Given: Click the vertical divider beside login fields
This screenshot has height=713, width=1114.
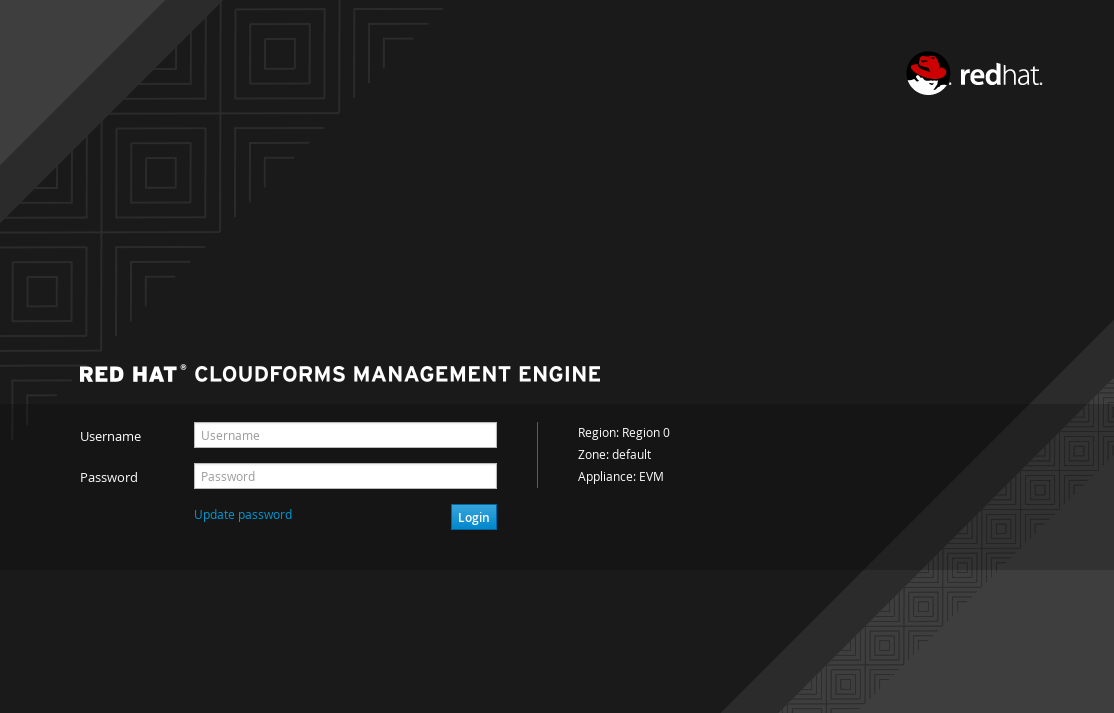Looking at the screenshot, I should point(537,455).
